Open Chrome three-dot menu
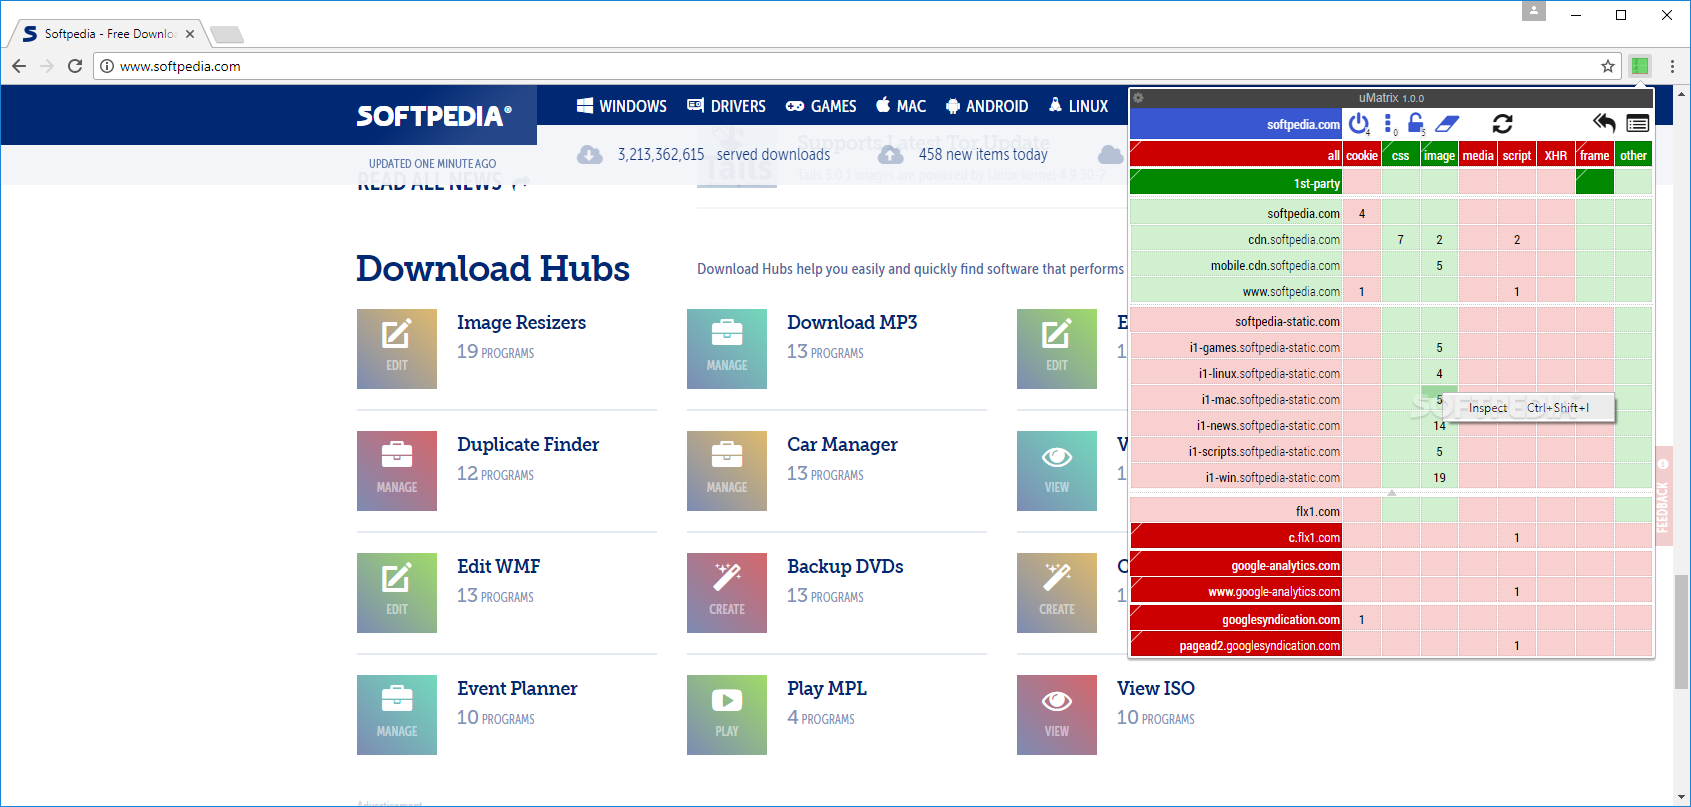The height and width of the screenshot is (807, 1691). click(1672, 66)
